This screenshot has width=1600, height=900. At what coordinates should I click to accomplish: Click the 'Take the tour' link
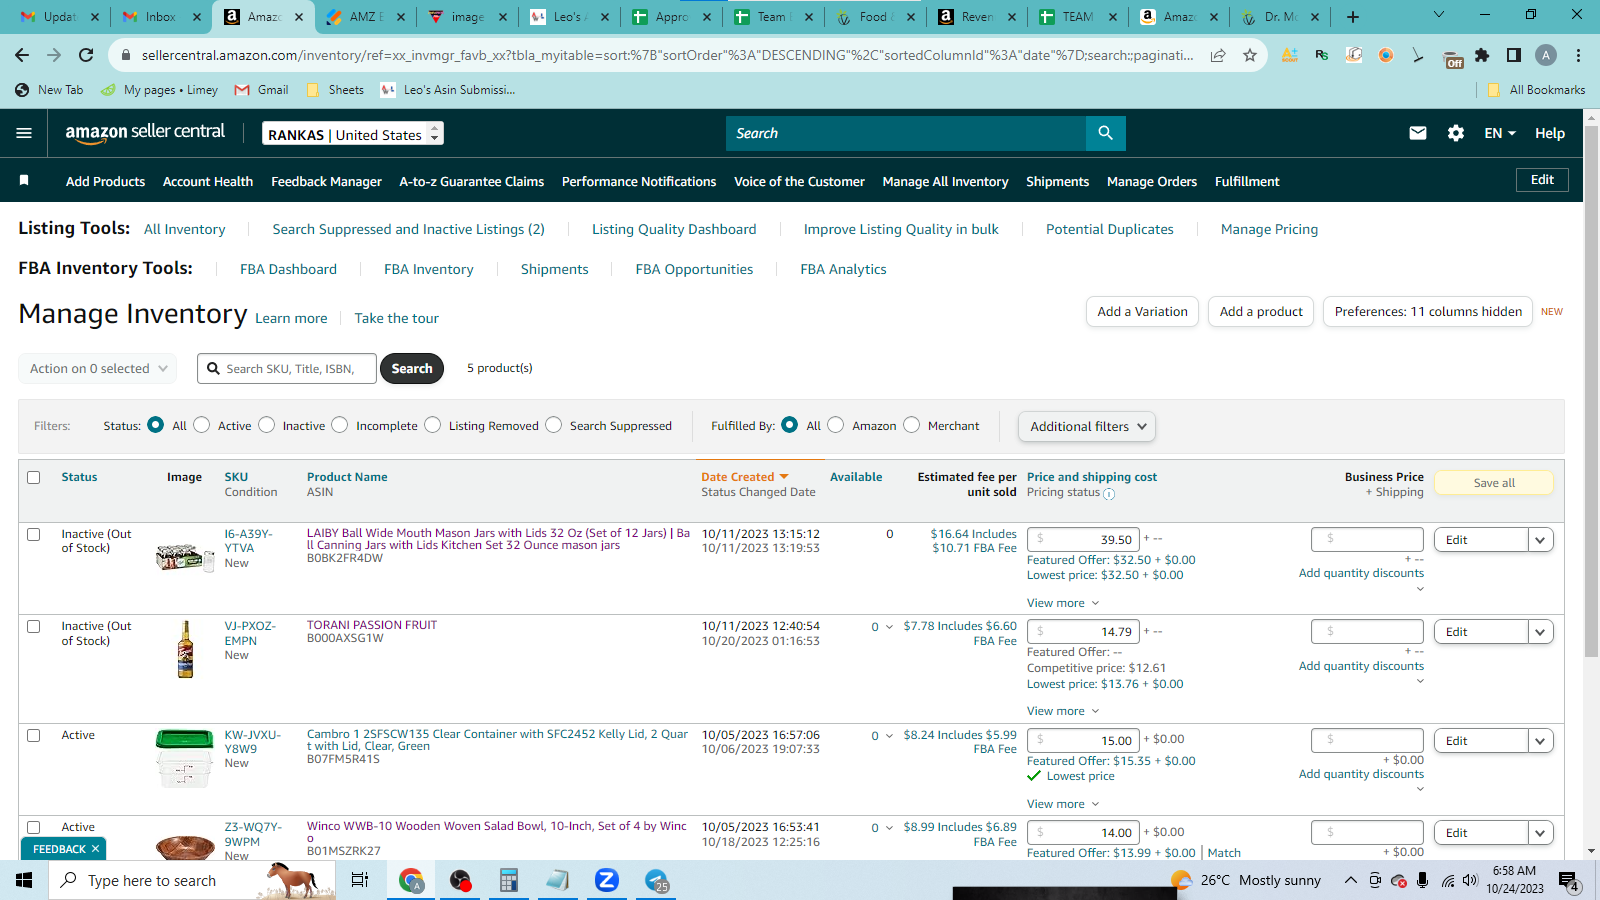(396, 318)
